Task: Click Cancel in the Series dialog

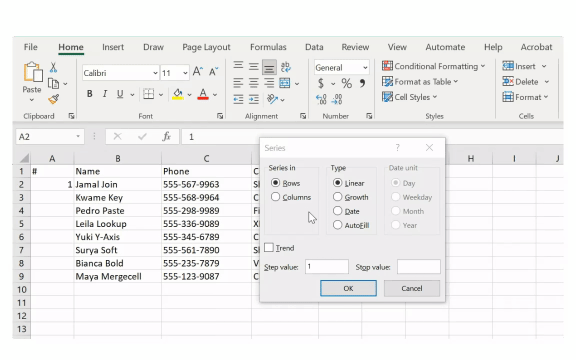Action: [x=412, y=288]
